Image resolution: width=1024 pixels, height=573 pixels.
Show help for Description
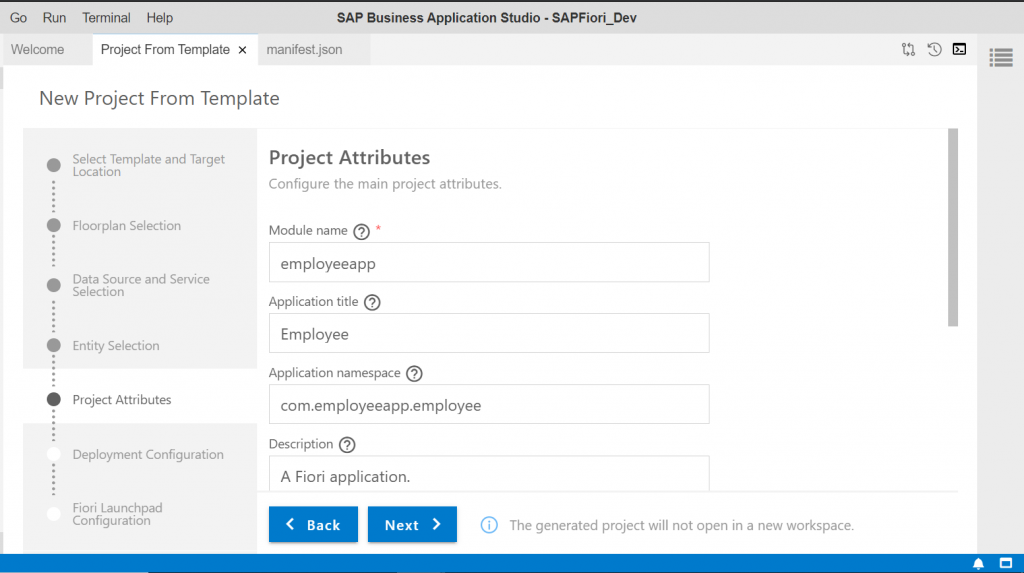coord(347,445)
